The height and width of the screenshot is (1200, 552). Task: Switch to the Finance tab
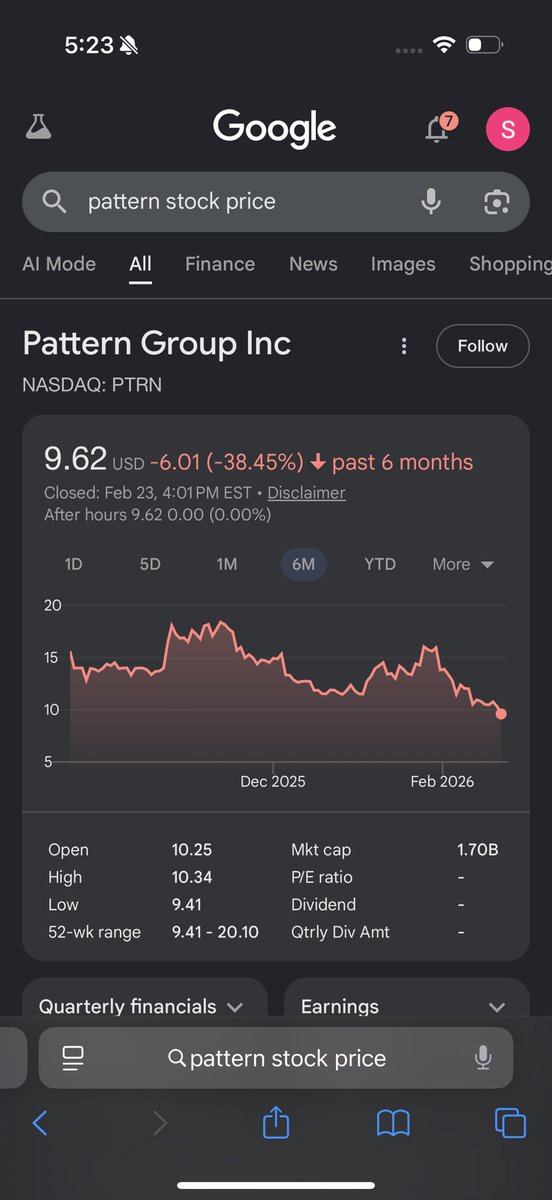click(x=220, y=264)
